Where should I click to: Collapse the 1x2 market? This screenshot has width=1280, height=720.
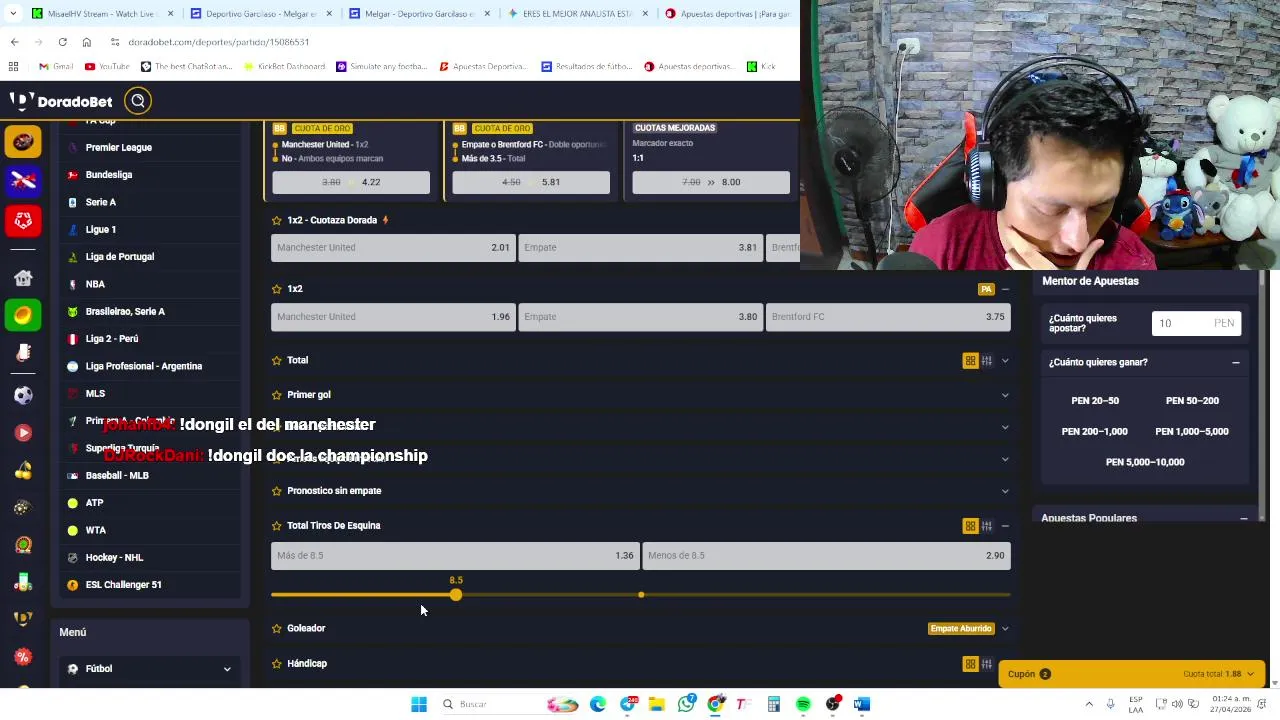[x=1005, y=289]
